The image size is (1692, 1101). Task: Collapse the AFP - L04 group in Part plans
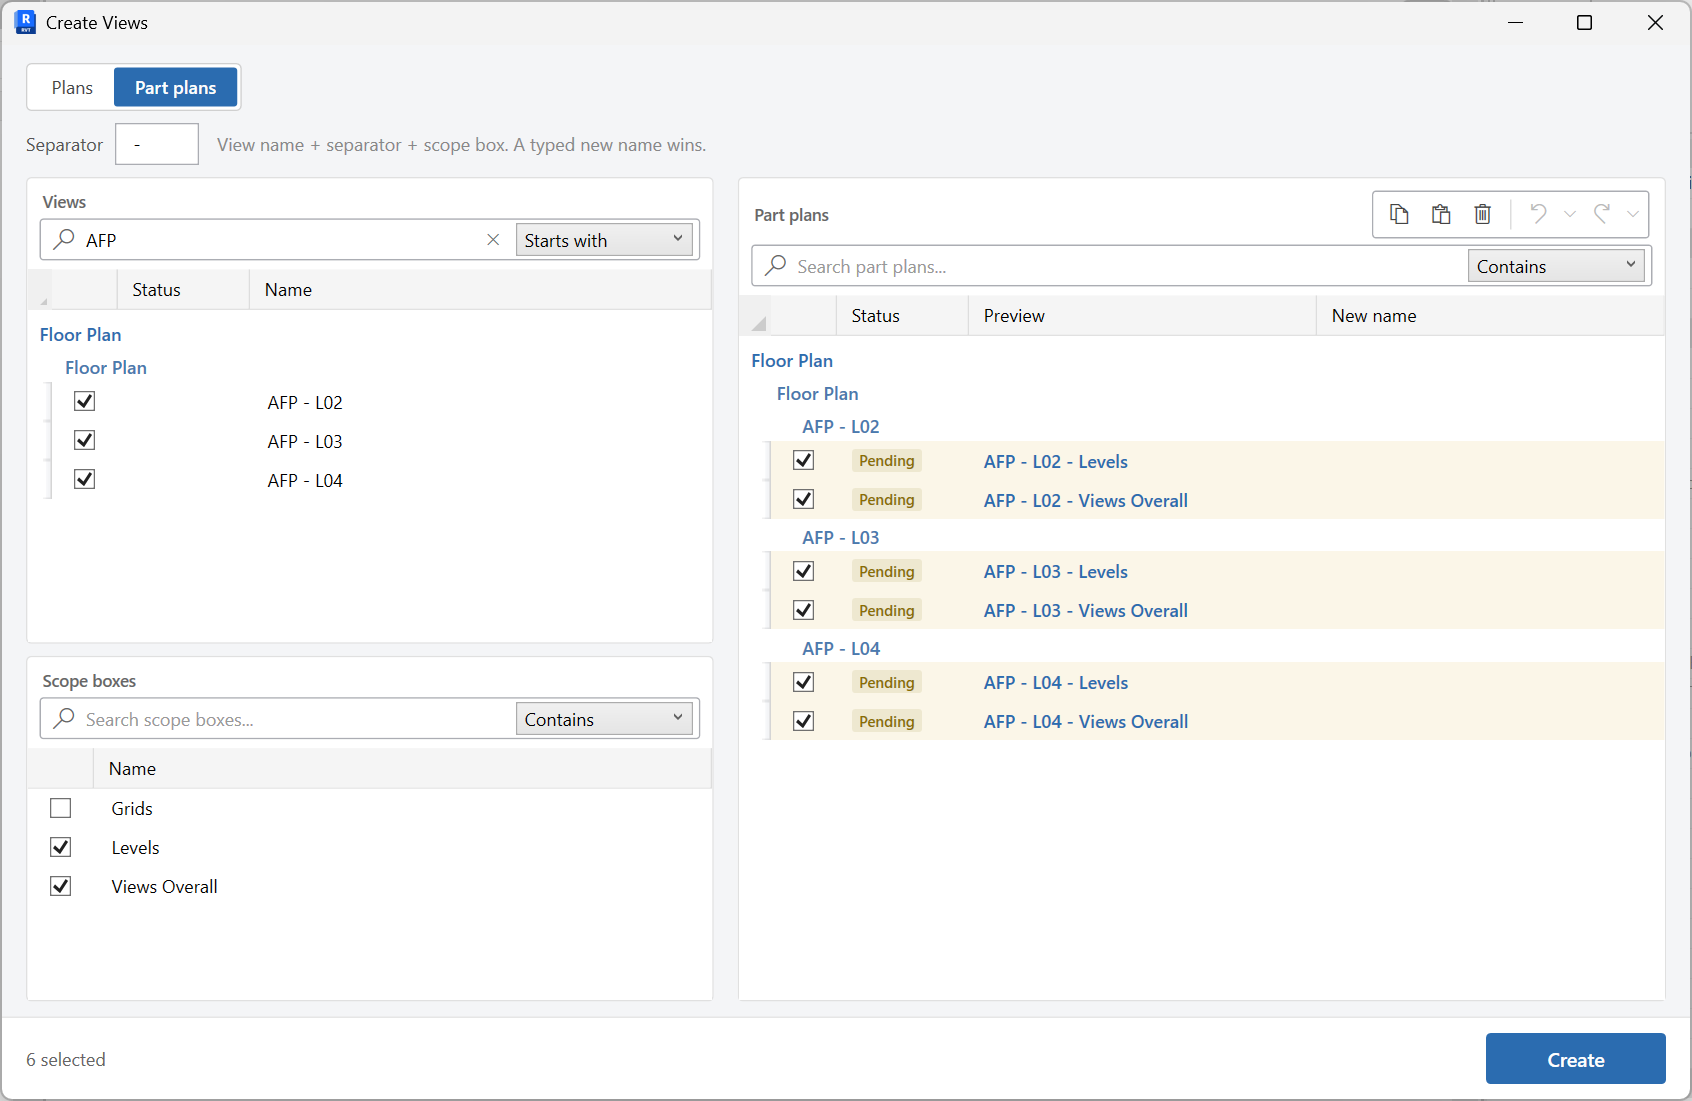coord(841,649)
